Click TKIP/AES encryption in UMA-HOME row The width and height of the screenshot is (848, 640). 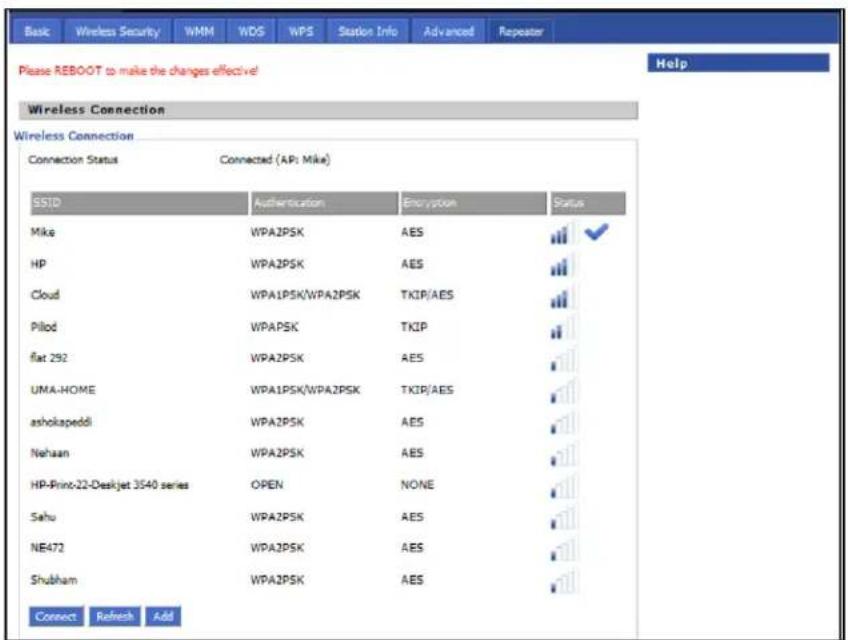pyautogui.click(x=427, y=390)
